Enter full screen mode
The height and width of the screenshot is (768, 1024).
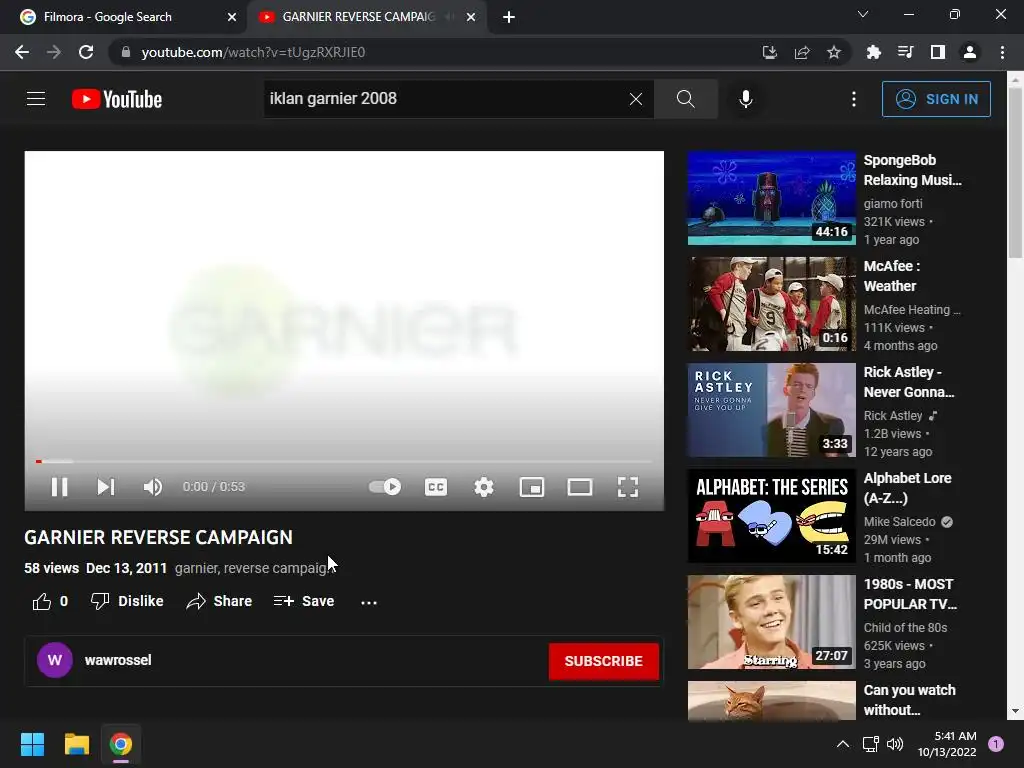coord(628,487)
